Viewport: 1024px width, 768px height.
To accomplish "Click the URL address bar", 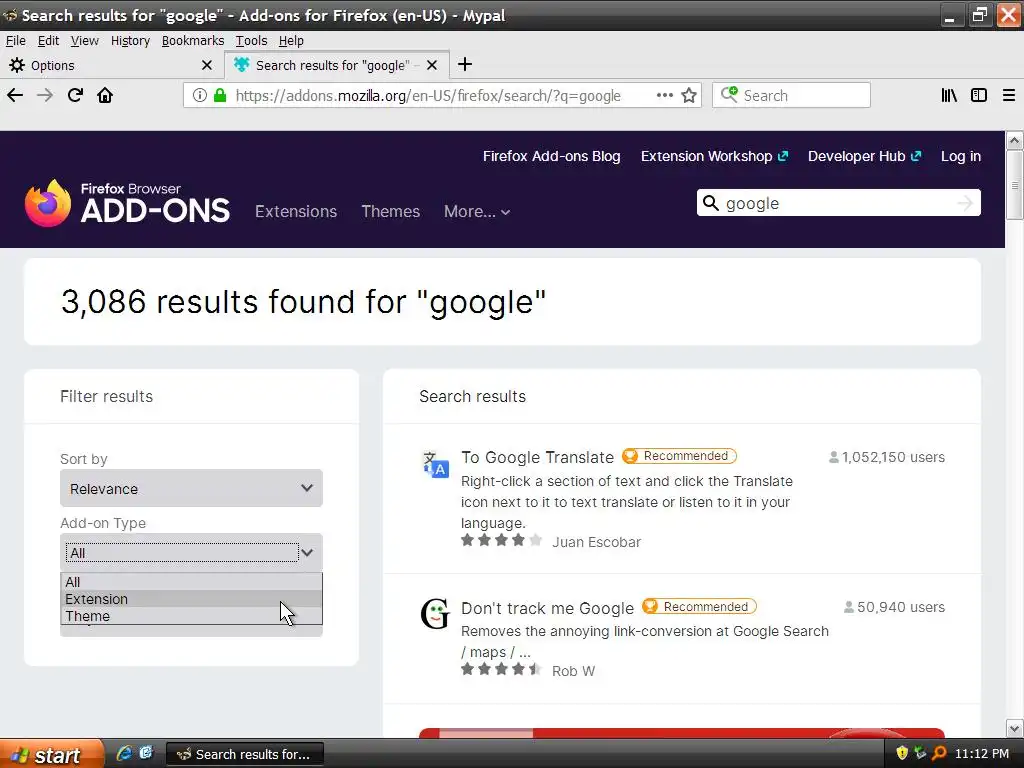I will click(x=441, y=95).
